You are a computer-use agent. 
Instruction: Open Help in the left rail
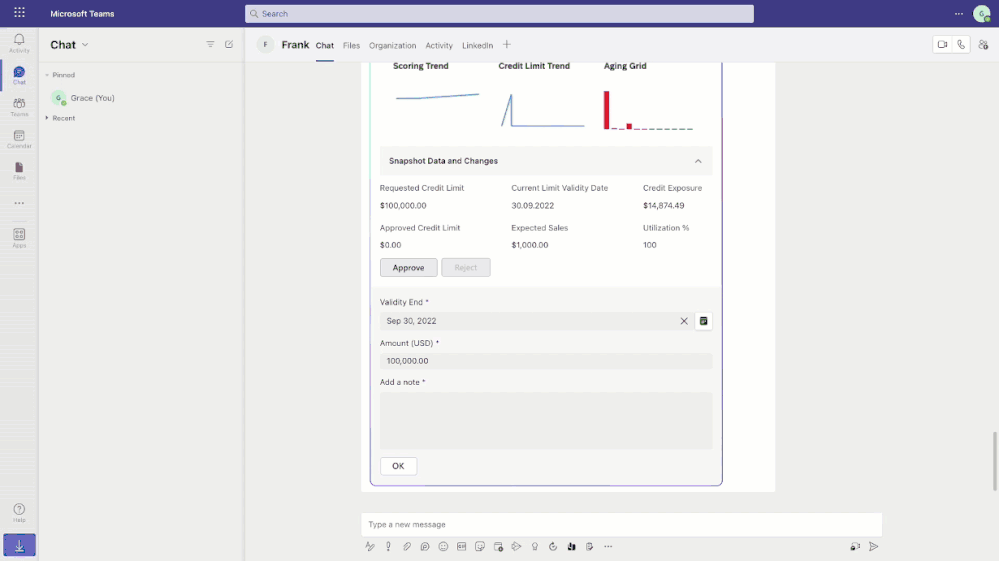point(19,513)
